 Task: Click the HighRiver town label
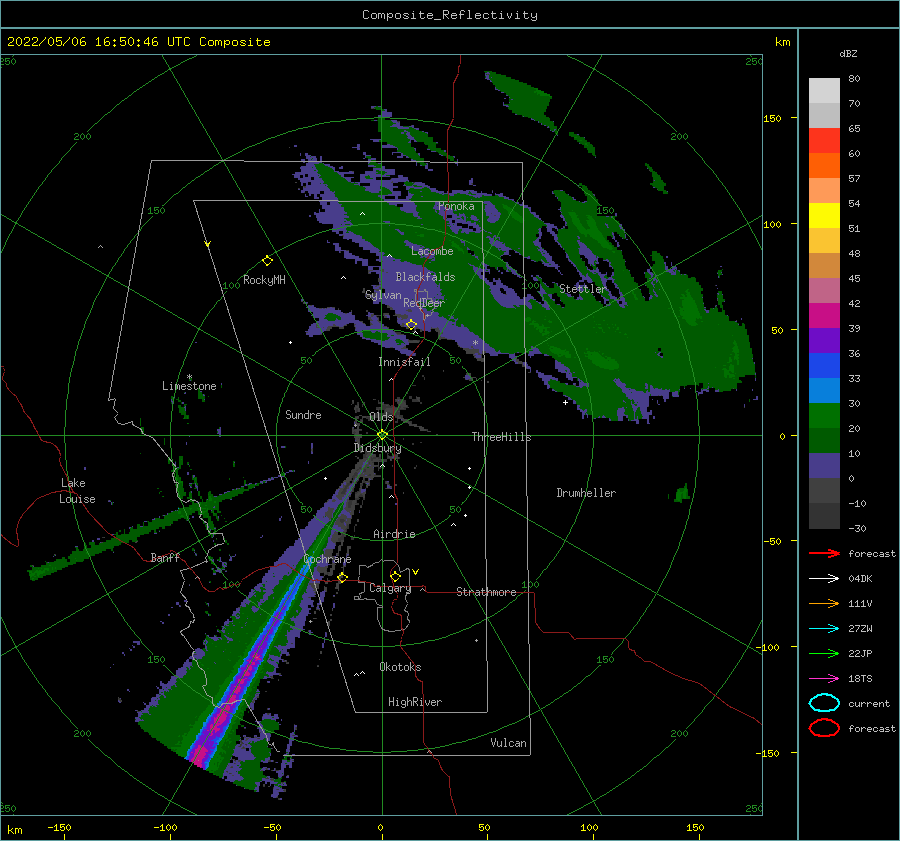coord(415,702)
